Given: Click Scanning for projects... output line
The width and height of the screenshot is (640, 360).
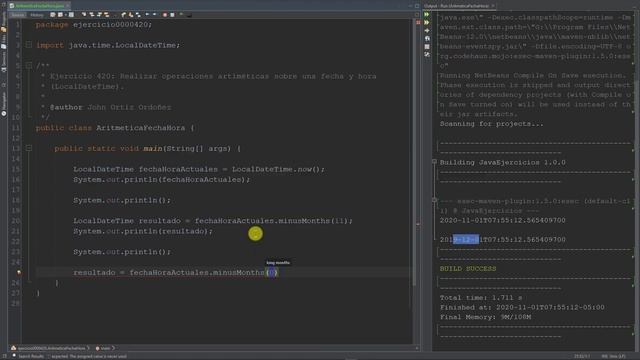Looking at the screenshot, I should click(491, 124).
